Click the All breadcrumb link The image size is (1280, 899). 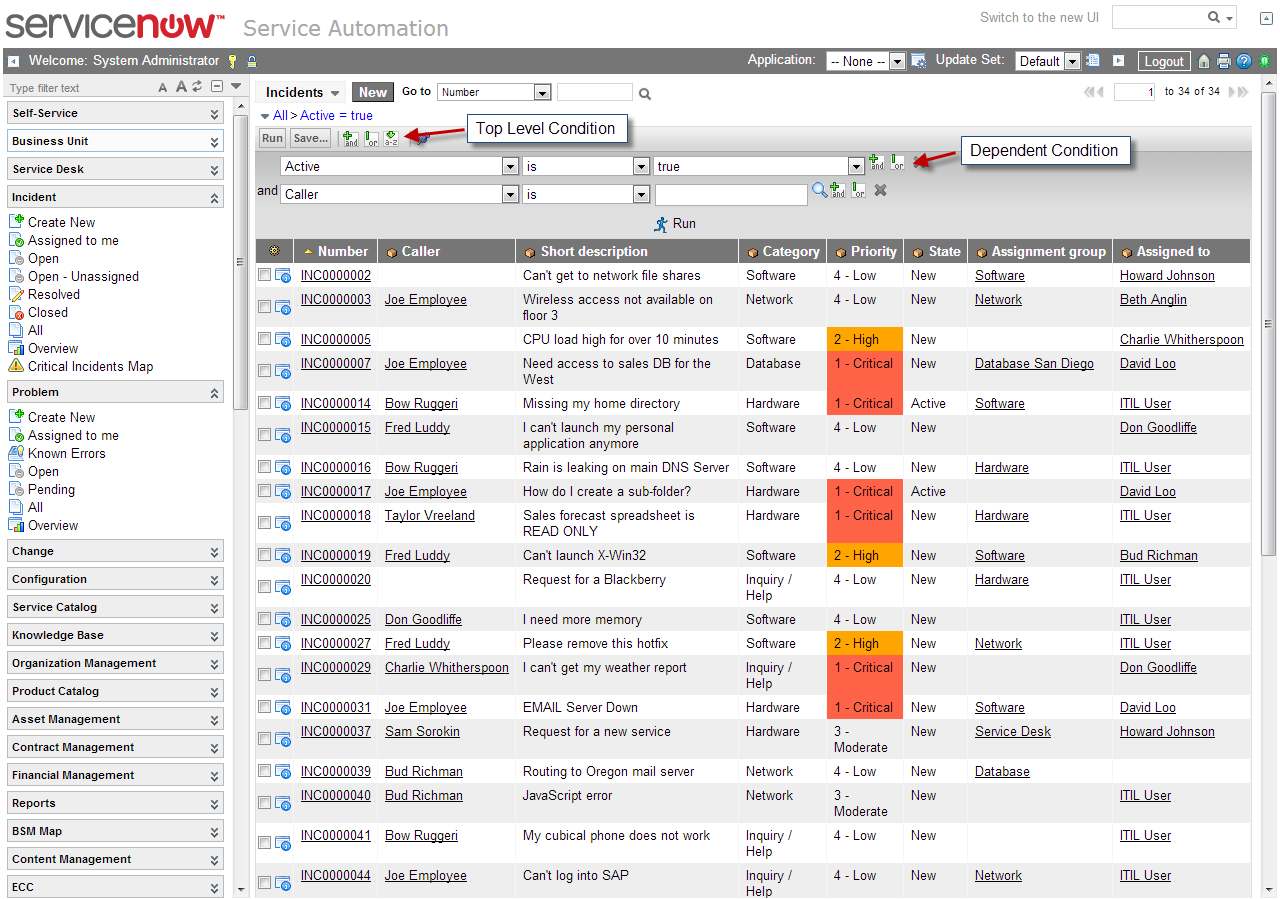280,115
